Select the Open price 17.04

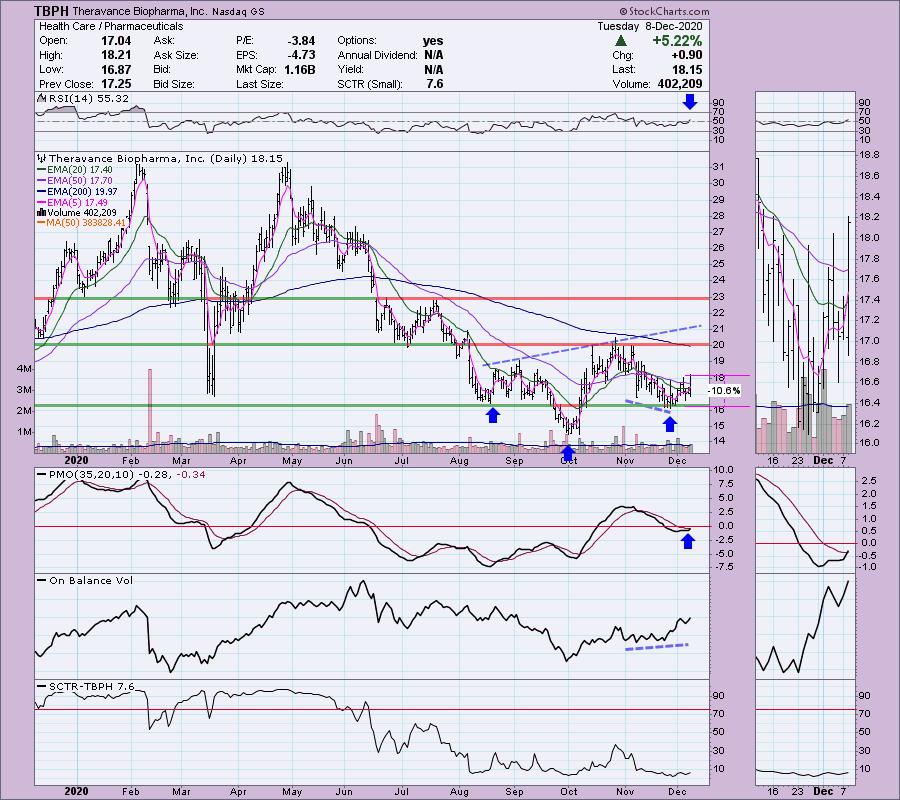(x=116, y=41)
